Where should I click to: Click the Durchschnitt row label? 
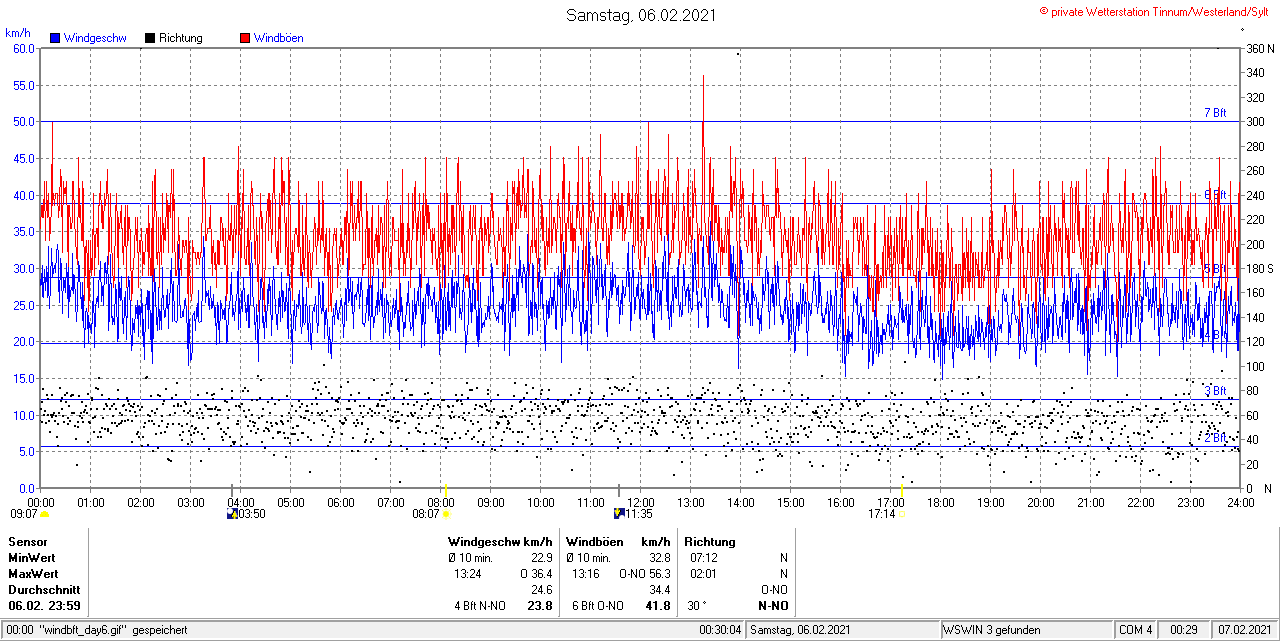coord(43,590)
